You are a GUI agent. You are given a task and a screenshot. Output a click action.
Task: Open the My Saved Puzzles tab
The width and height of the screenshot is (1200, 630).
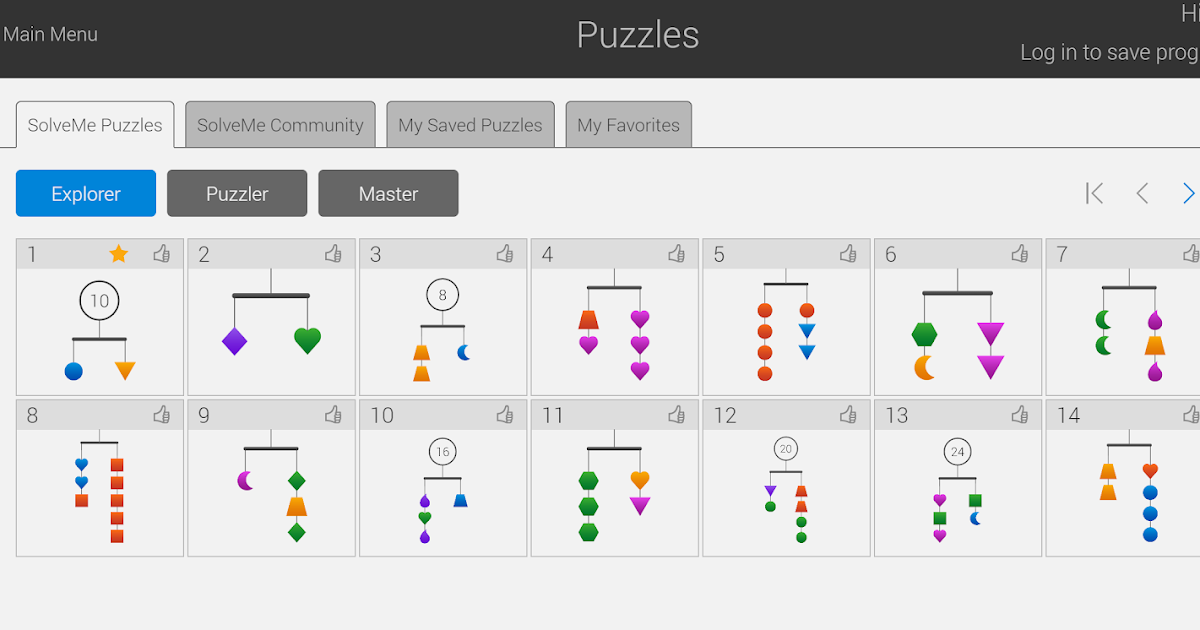click(x=470, y=125)
